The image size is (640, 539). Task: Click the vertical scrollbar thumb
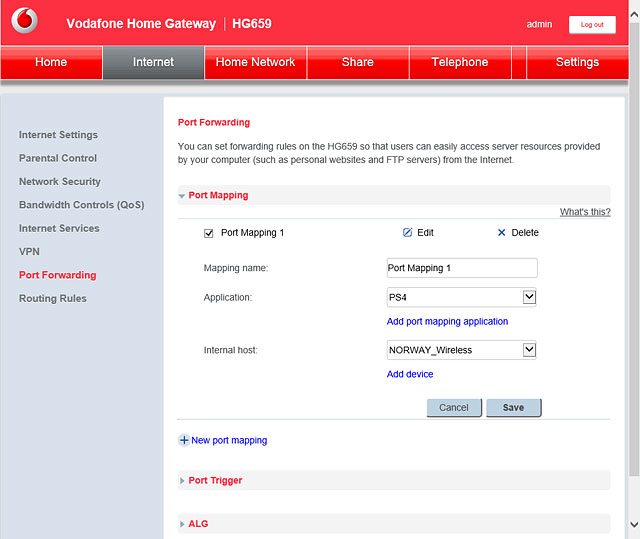click(x=634, y=249)
